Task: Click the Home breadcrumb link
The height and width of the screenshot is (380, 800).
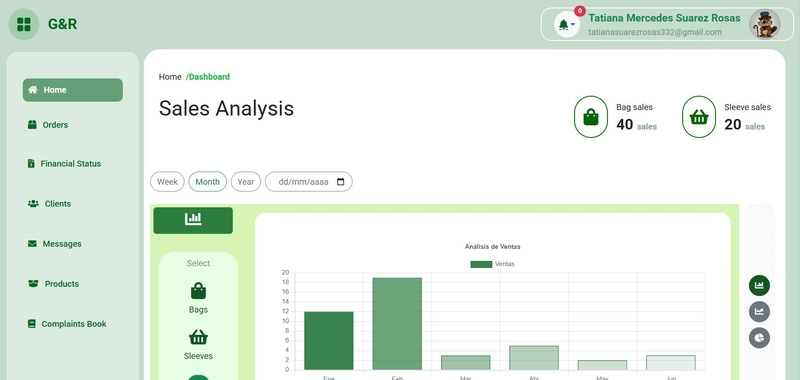Action: (x=170, y=77)
